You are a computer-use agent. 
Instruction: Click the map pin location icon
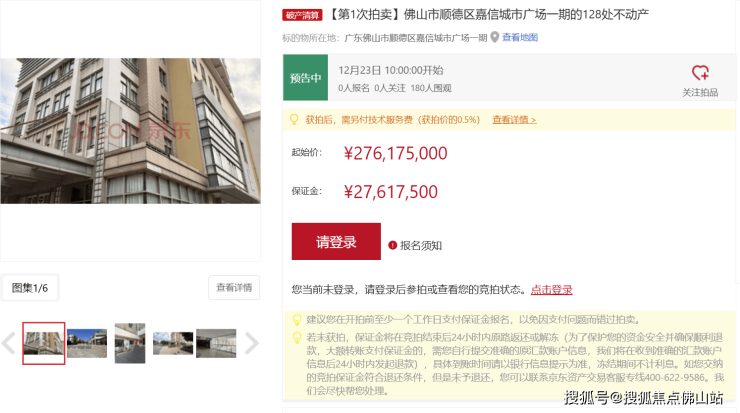(x=494, y=37)
